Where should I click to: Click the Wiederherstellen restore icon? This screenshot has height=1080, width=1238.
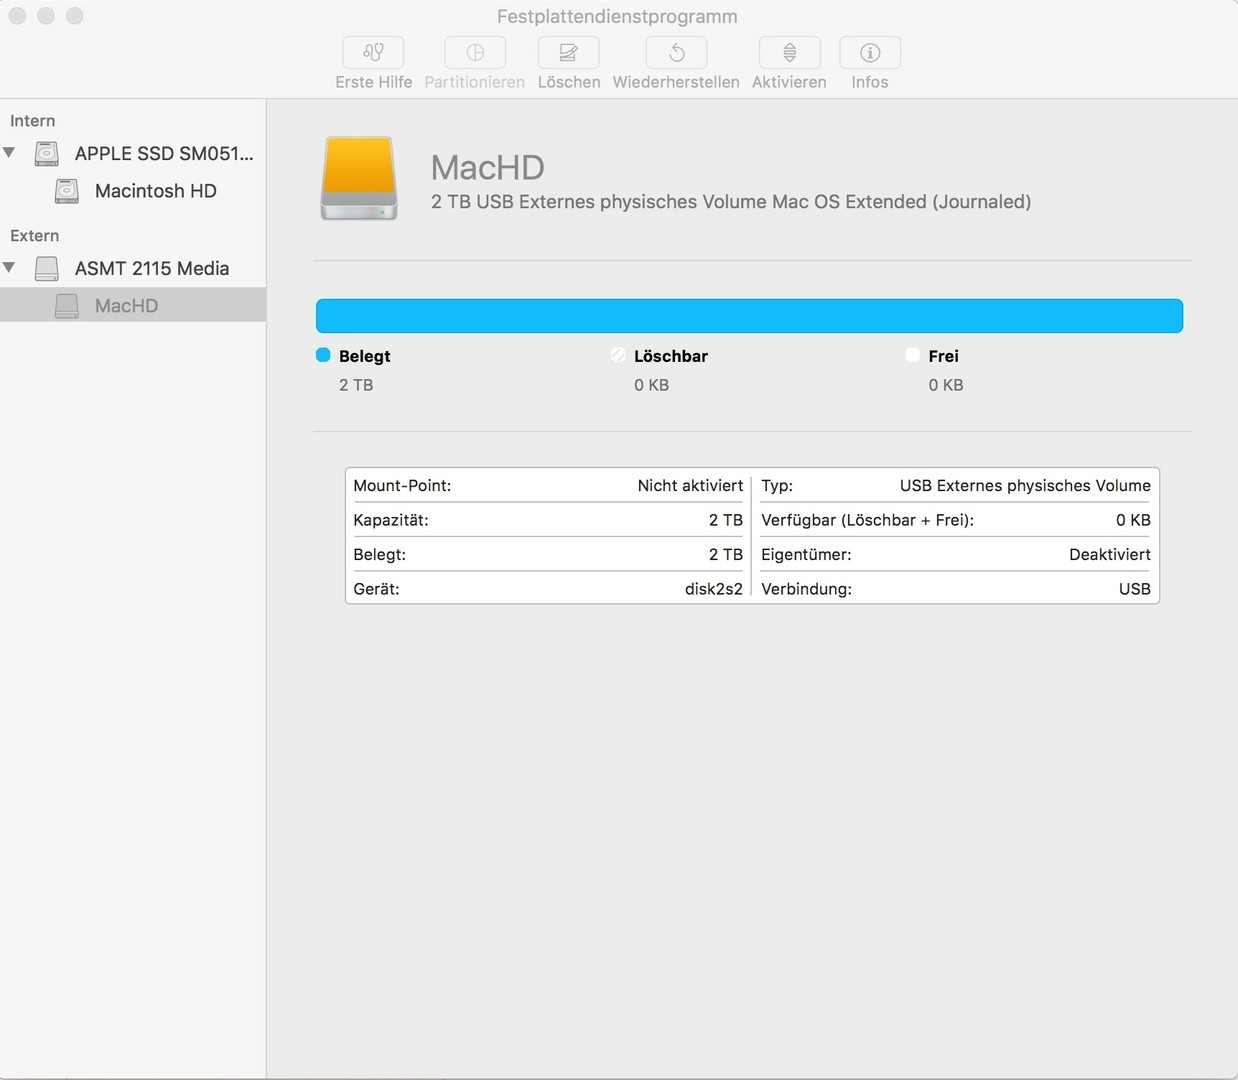[x=676, y=53]
